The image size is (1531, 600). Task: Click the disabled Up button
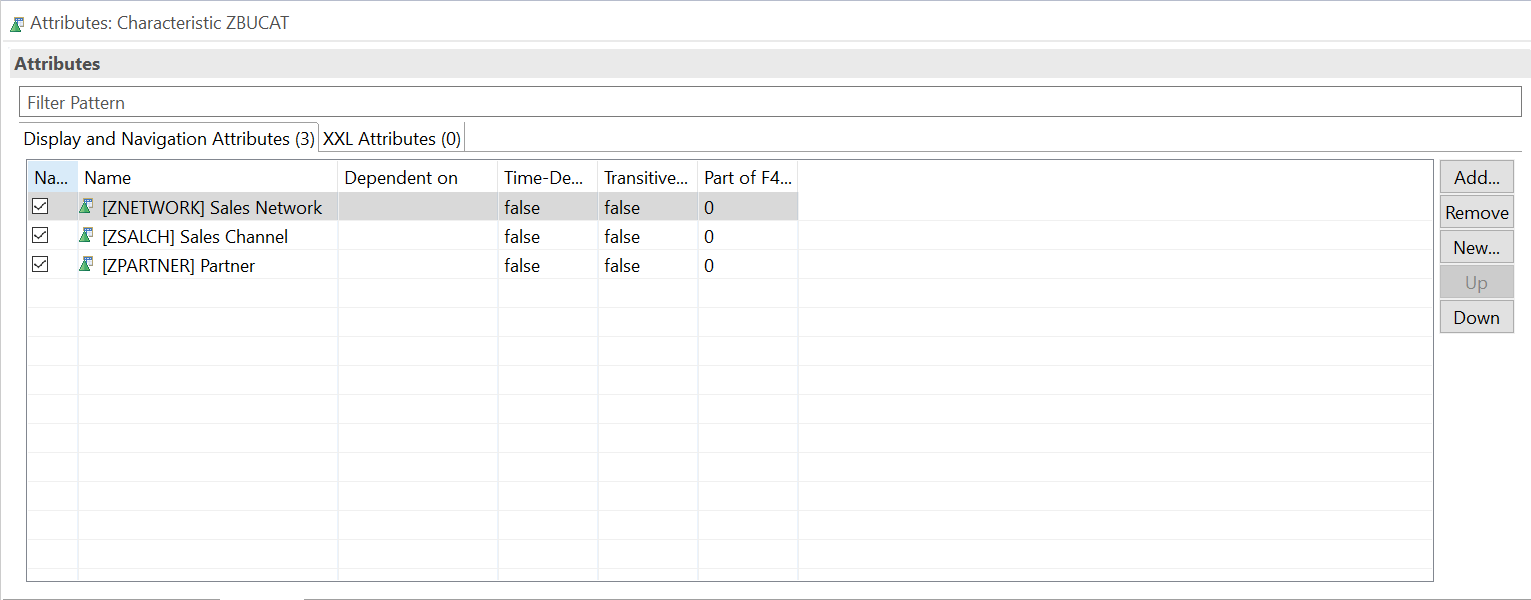tap(1476, 281)
